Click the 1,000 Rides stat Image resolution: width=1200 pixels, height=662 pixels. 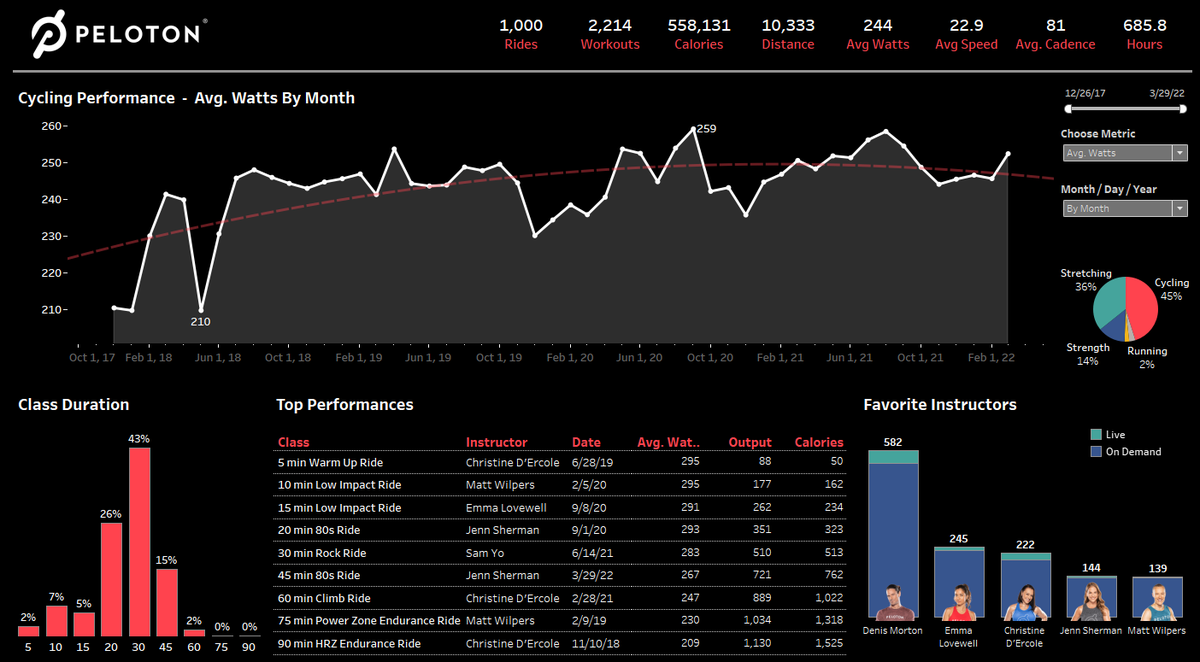521,34
